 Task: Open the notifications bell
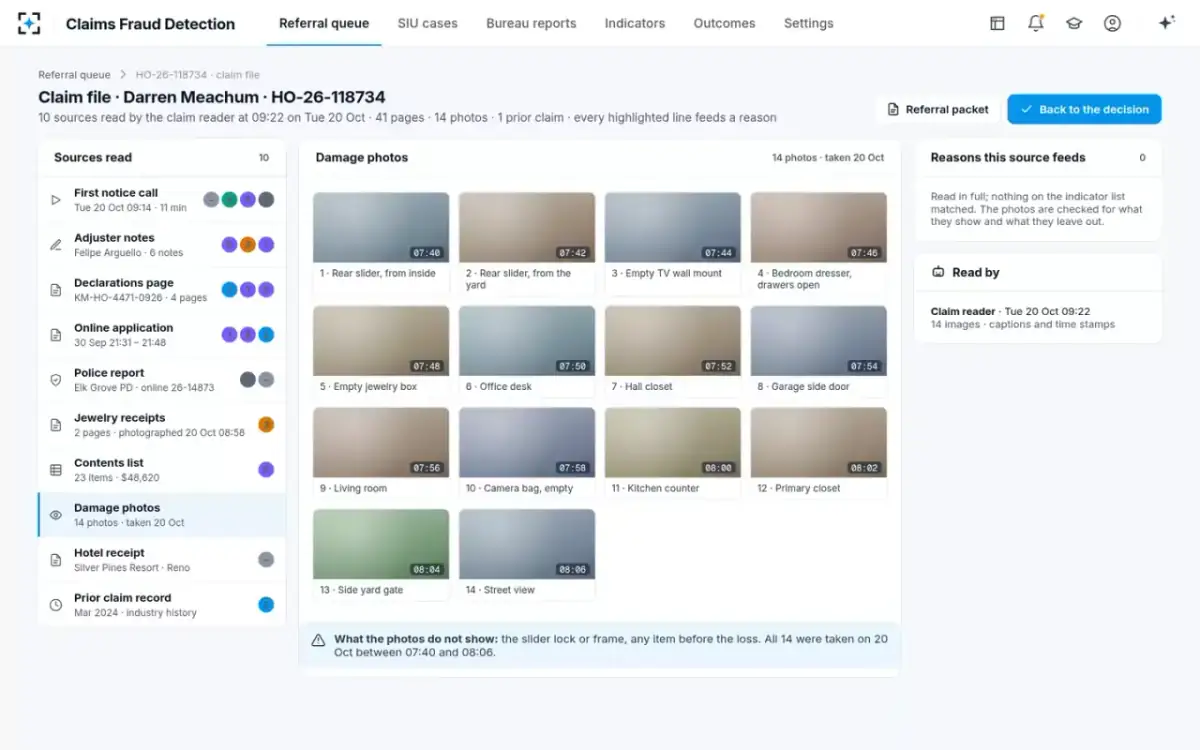(x=1036, y=23)
